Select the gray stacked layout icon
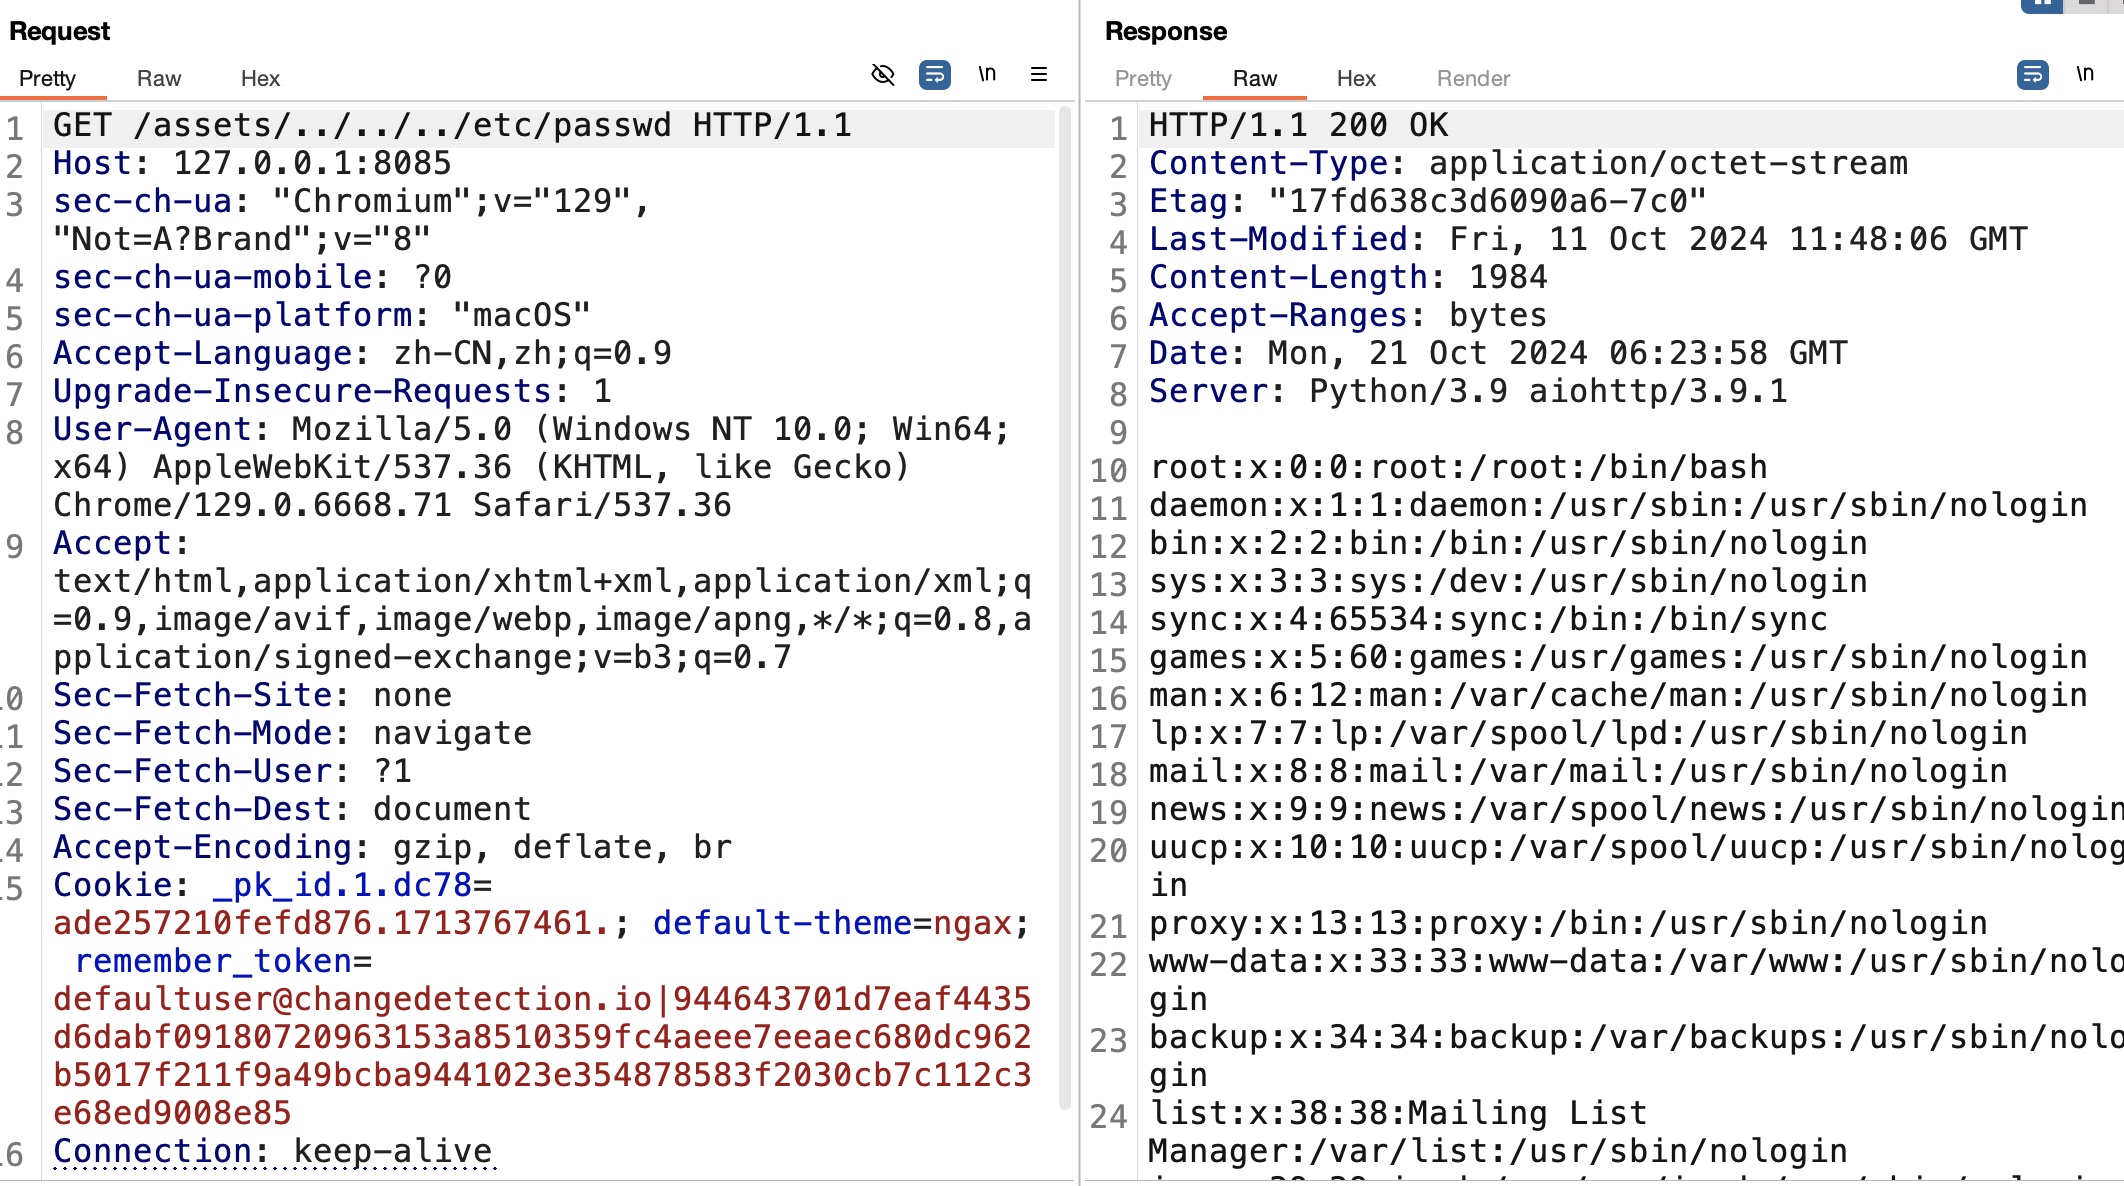Image resolution: width=2124 pixels, height=1186 pixels. (2087, 4)
